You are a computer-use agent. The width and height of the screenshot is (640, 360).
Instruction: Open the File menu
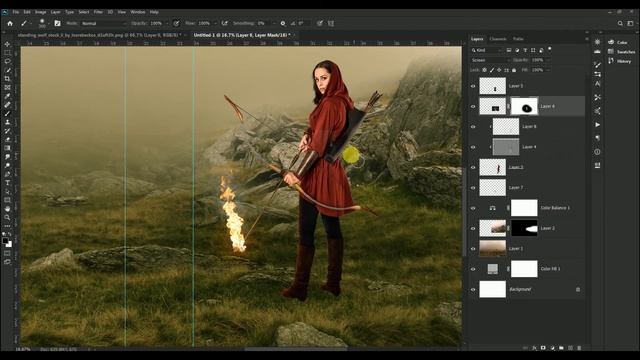pyautogui.click(x=16, y=12)
